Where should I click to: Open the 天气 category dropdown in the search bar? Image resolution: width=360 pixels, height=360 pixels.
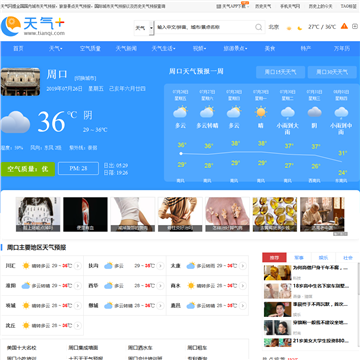click(x=144, y=28)
